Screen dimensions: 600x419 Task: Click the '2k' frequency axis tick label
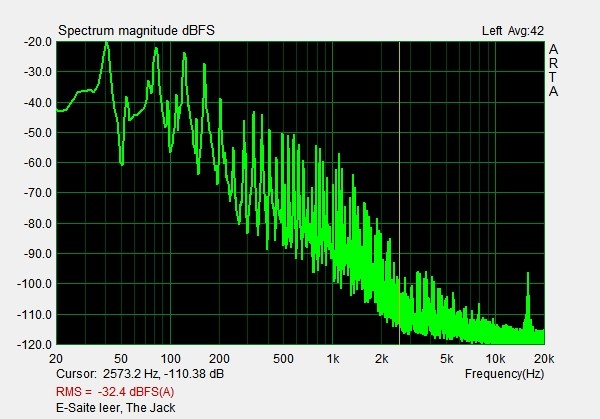pos(382,359)
